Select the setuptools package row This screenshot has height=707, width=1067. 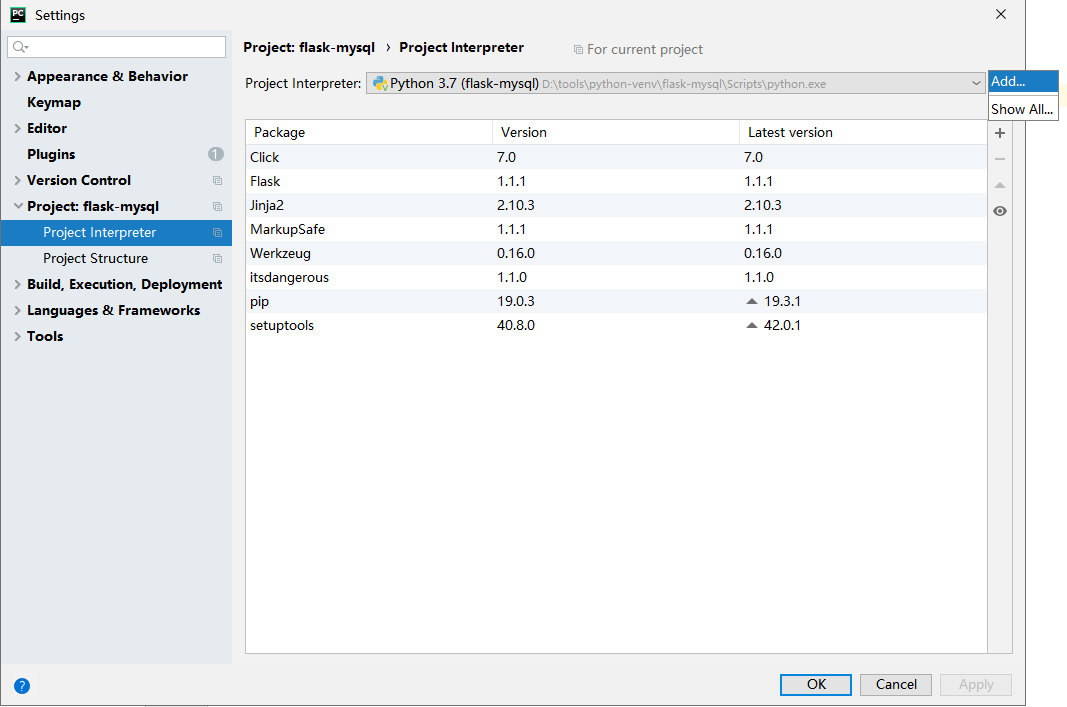click(616, 325)
